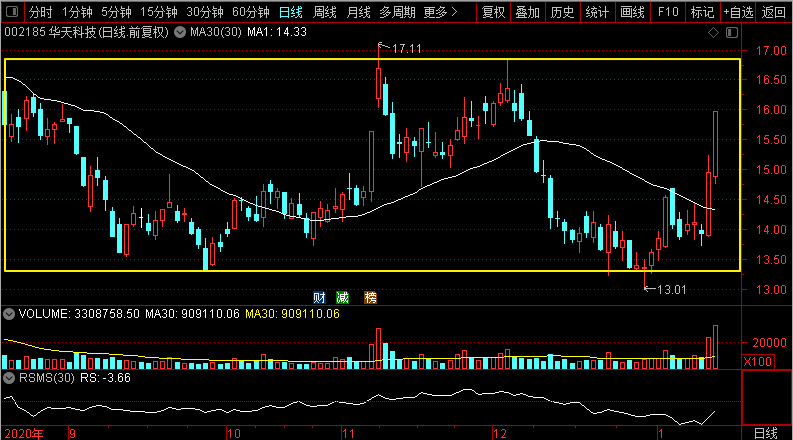The width and height of the screenshot is (793, 440).
Task: Activate the 画线 drawing tool button
Action: coord(632,12)
